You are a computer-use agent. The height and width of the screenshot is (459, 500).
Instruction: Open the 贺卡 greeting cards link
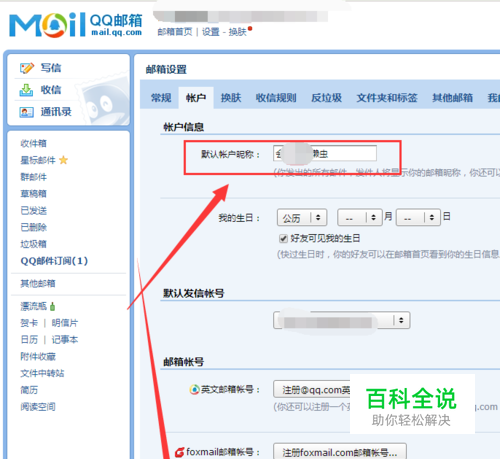point(29,323)
